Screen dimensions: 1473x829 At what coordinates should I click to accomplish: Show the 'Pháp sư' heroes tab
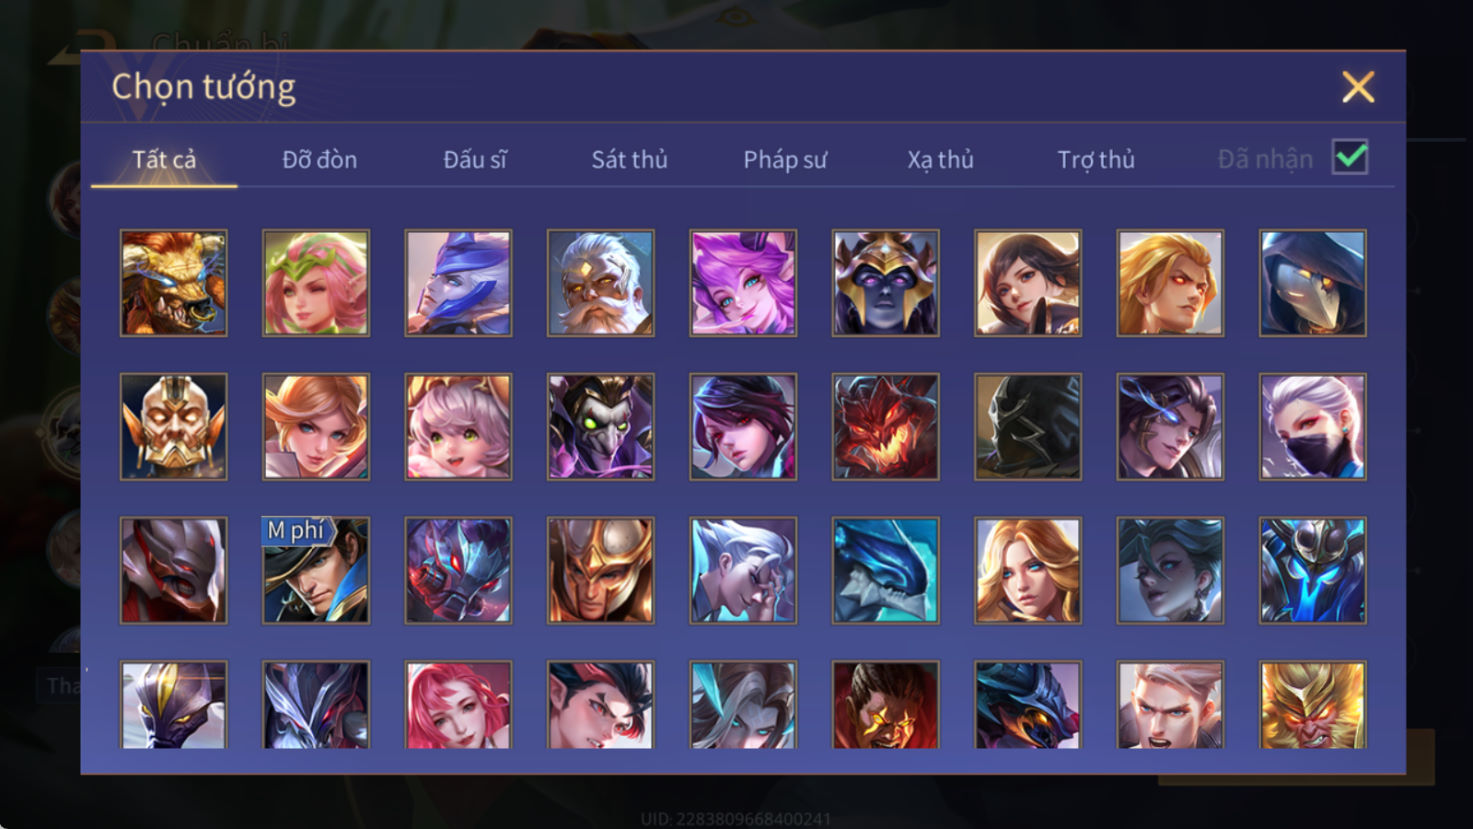[x=785, y=159]
